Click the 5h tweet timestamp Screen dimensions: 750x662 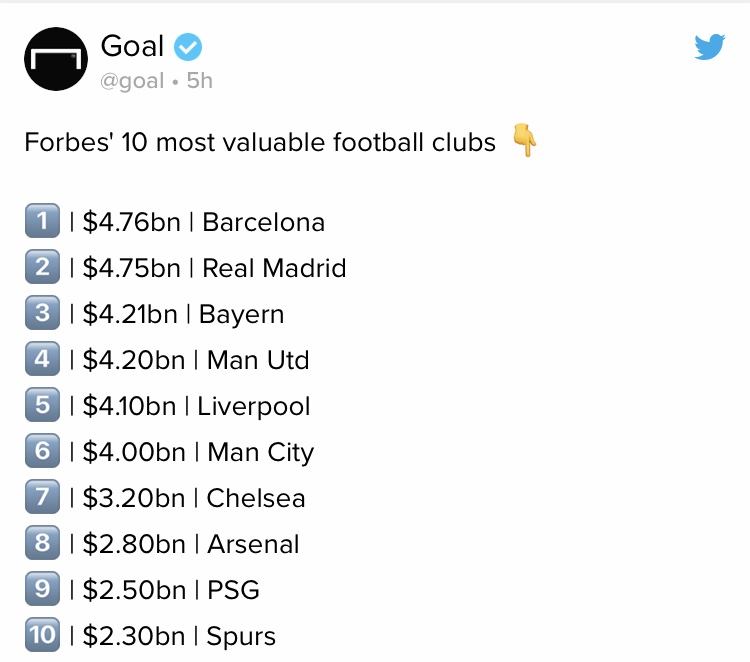[200, 81]
